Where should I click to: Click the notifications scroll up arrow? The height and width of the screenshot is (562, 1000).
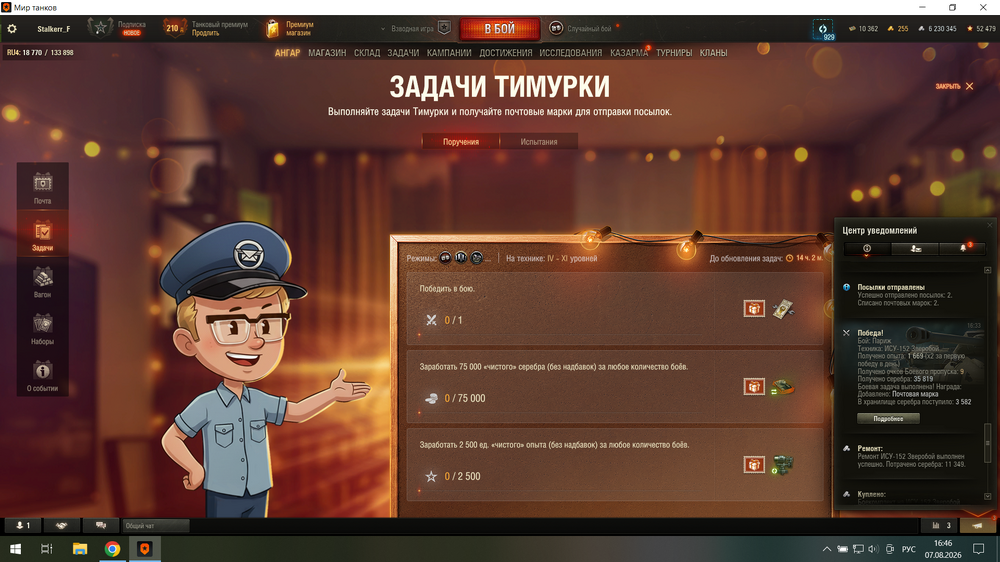[x=988, y=270]
